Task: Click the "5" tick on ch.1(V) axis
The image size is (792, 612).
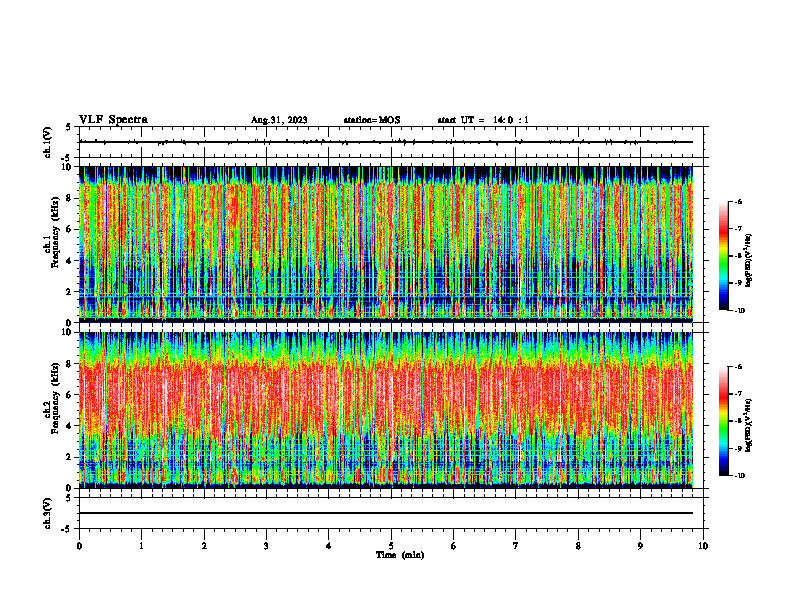Action: pos(68,127)
